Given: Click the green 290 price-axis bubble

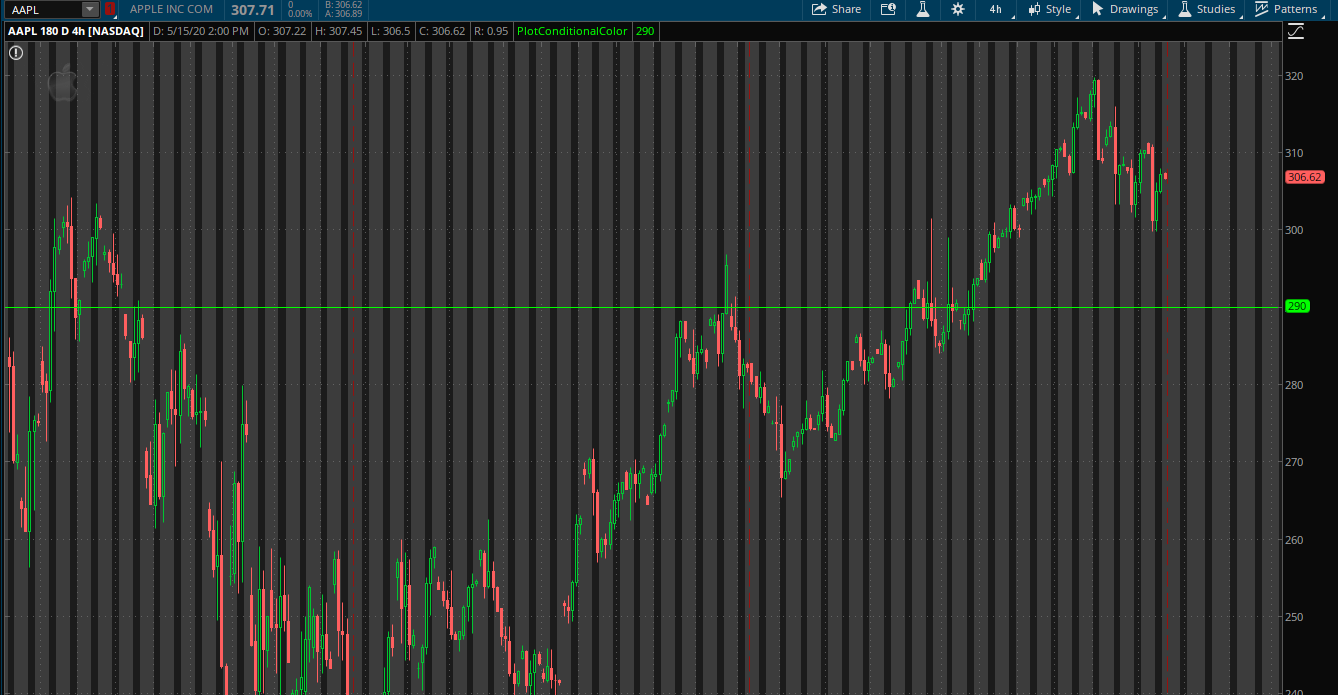Looking at the screenshot, I should click(1297, 306).
